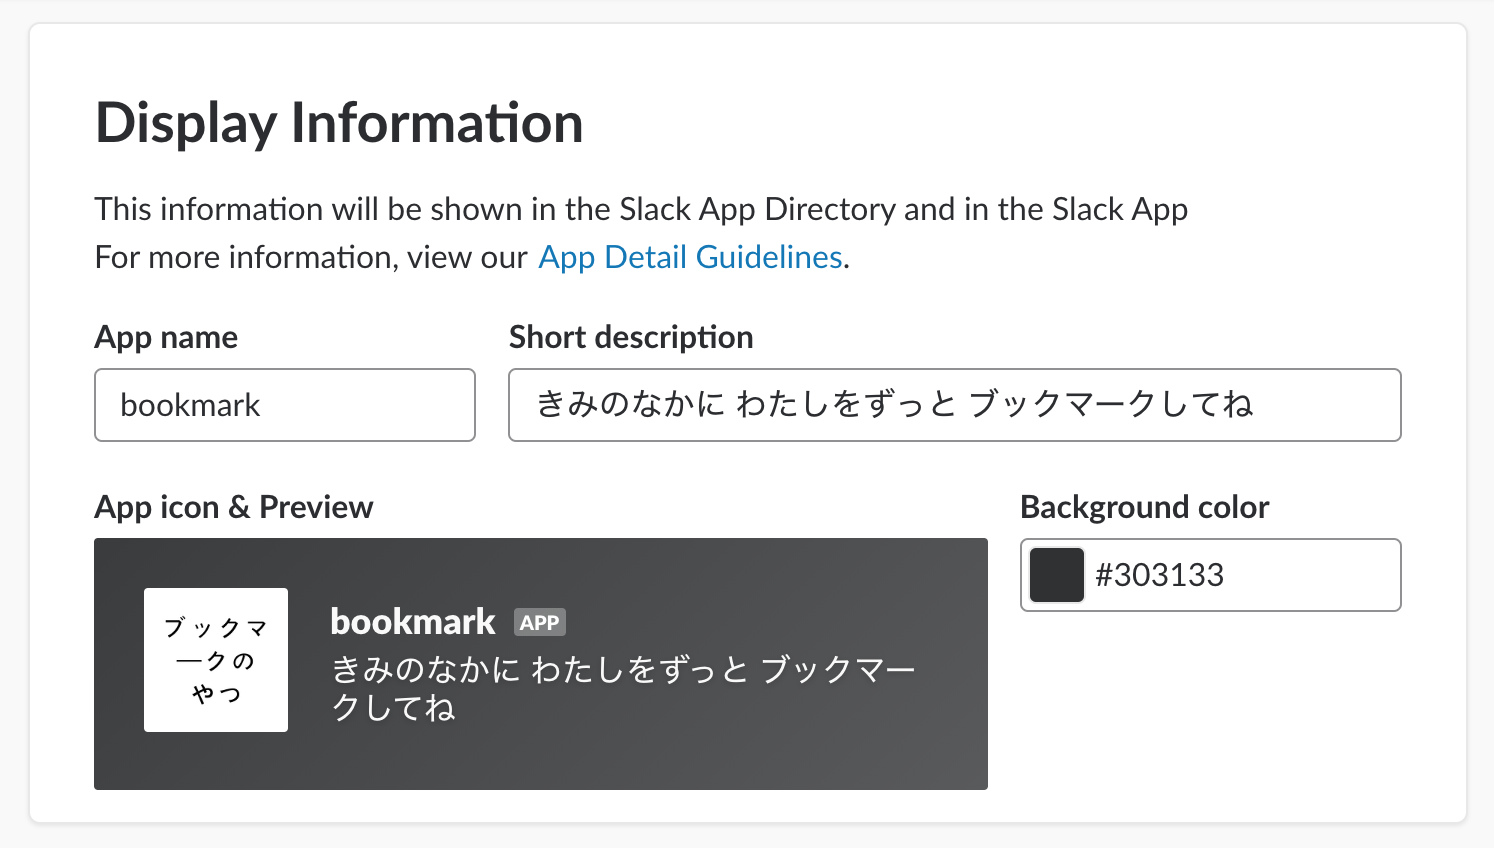Click the Background color label
This screenshot has width=1494, height=848.
coord(1145,507)
